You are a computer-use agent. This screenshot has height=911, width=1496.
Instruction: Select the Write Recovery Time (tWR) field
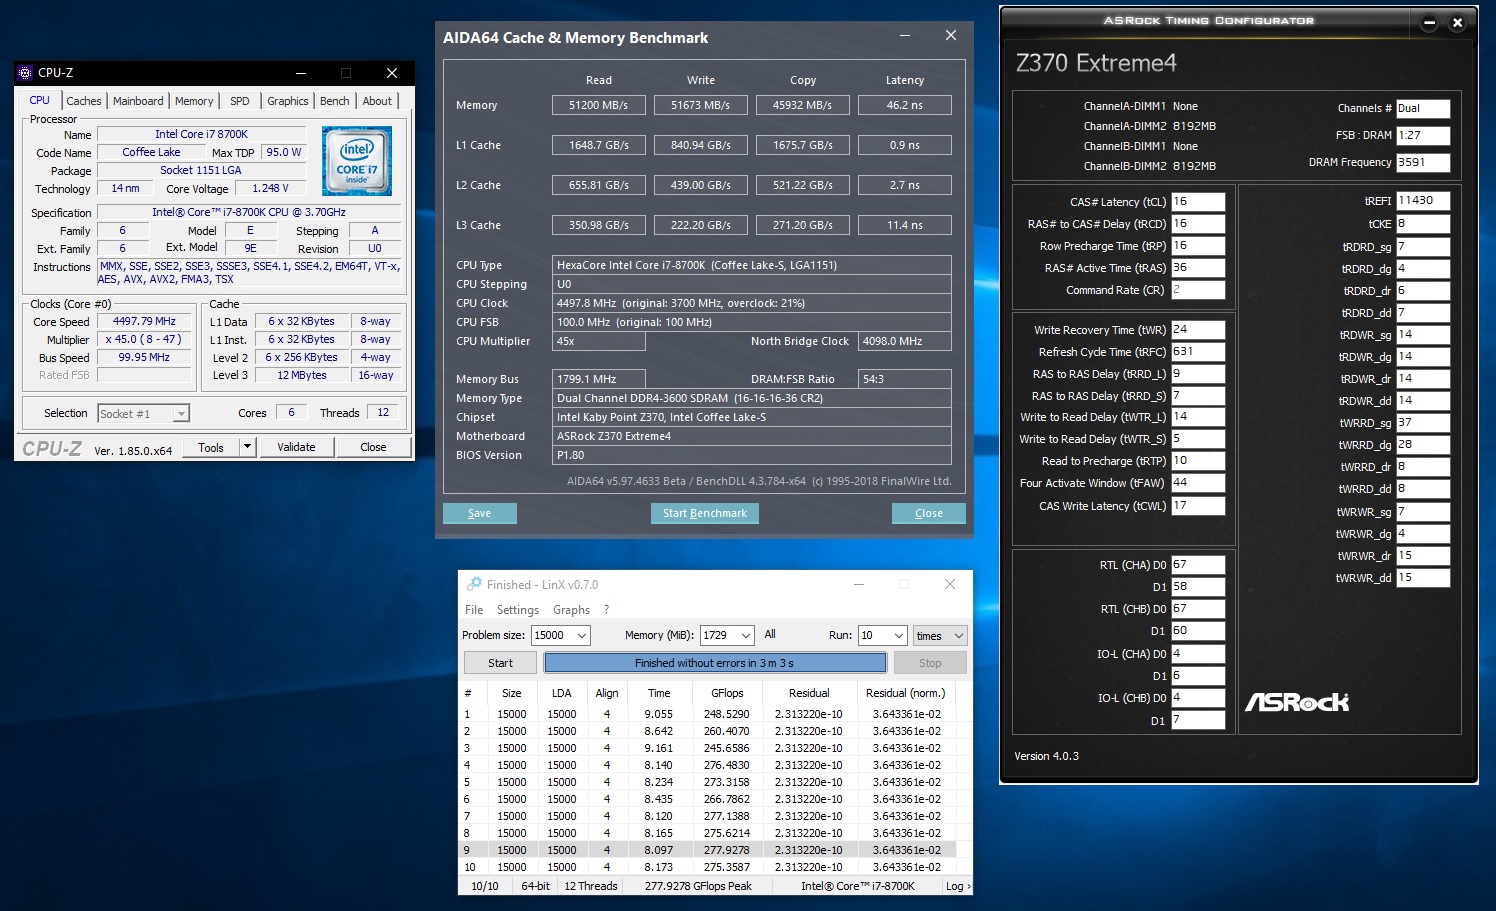click(x=1198, y=330)
